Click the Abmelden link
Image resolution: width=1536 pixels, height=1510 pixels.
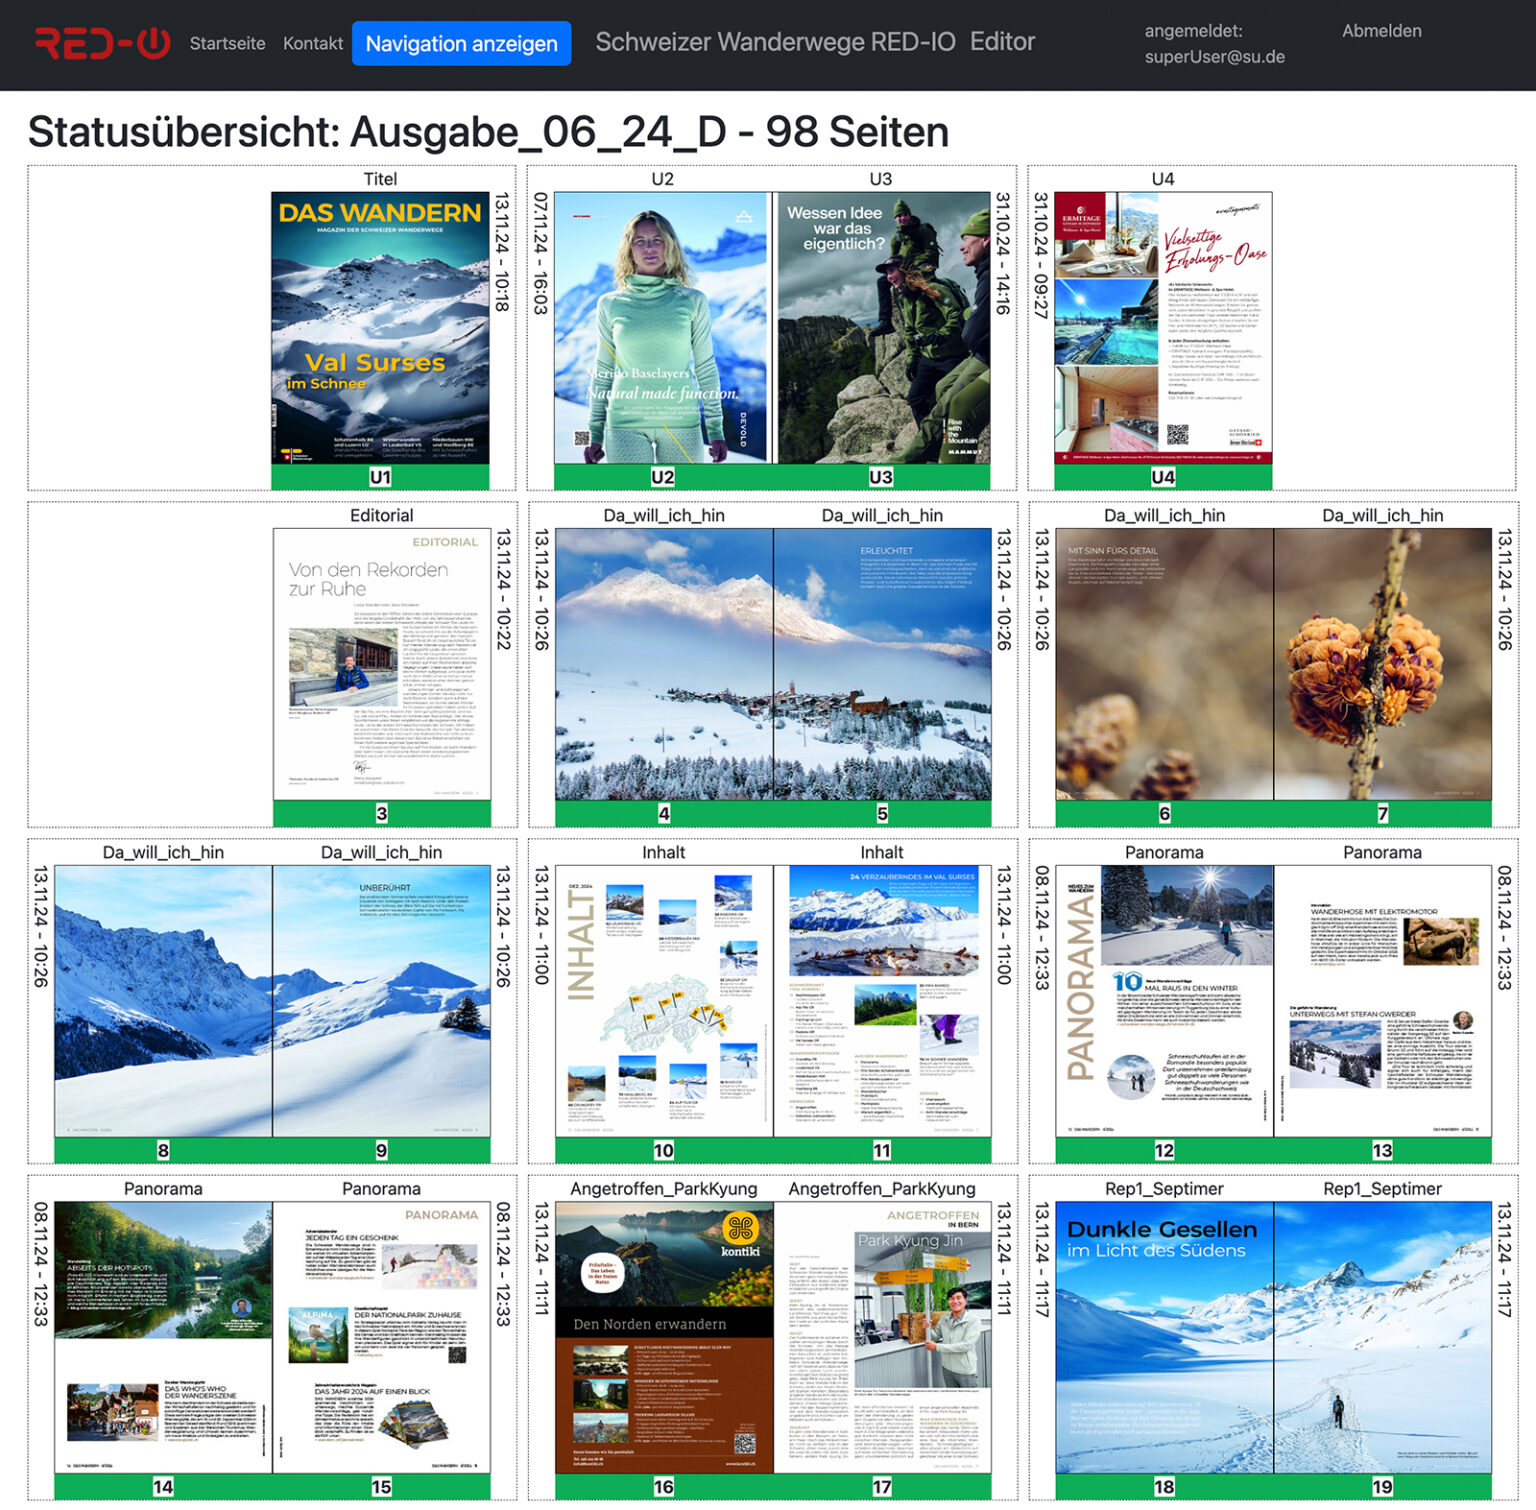(1381, 31)
